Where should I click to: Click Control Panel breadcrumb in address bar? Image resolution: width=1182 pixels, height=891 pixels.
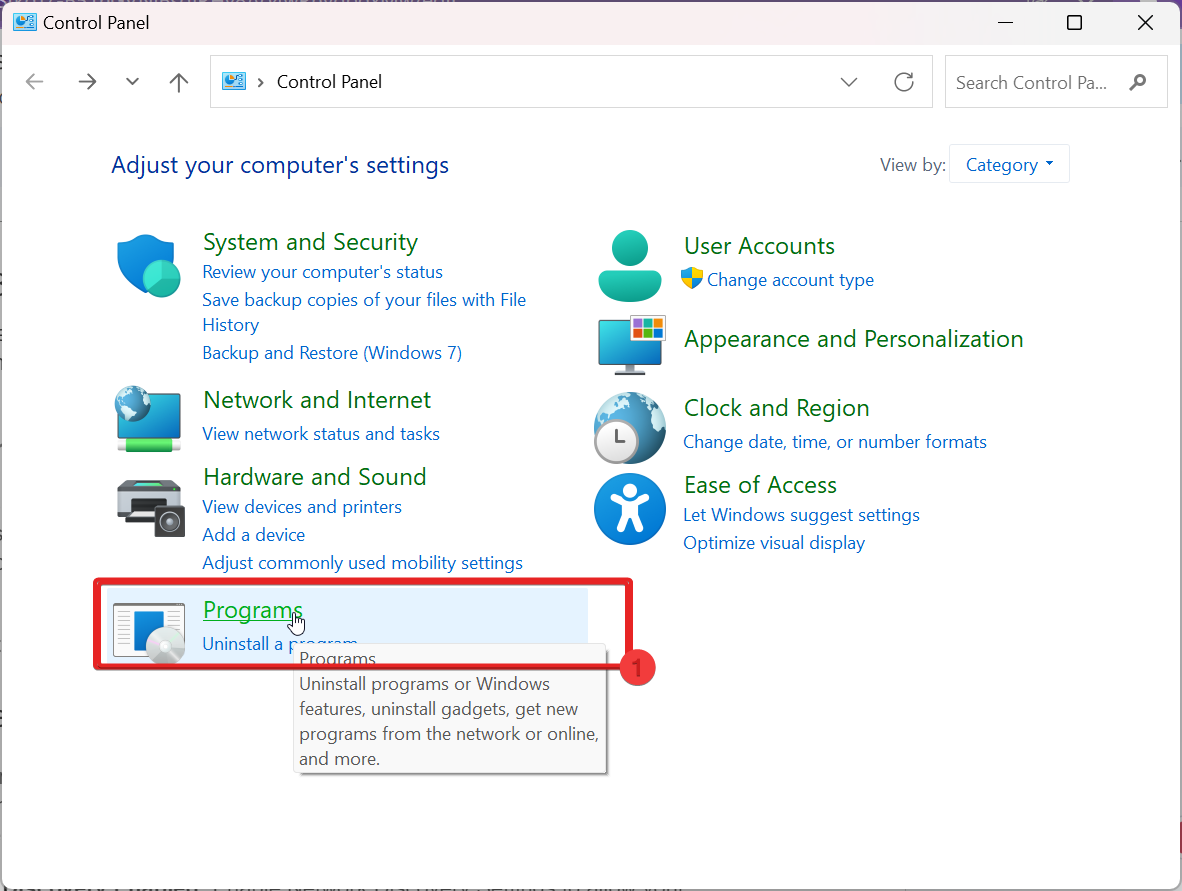coord(329,81)
